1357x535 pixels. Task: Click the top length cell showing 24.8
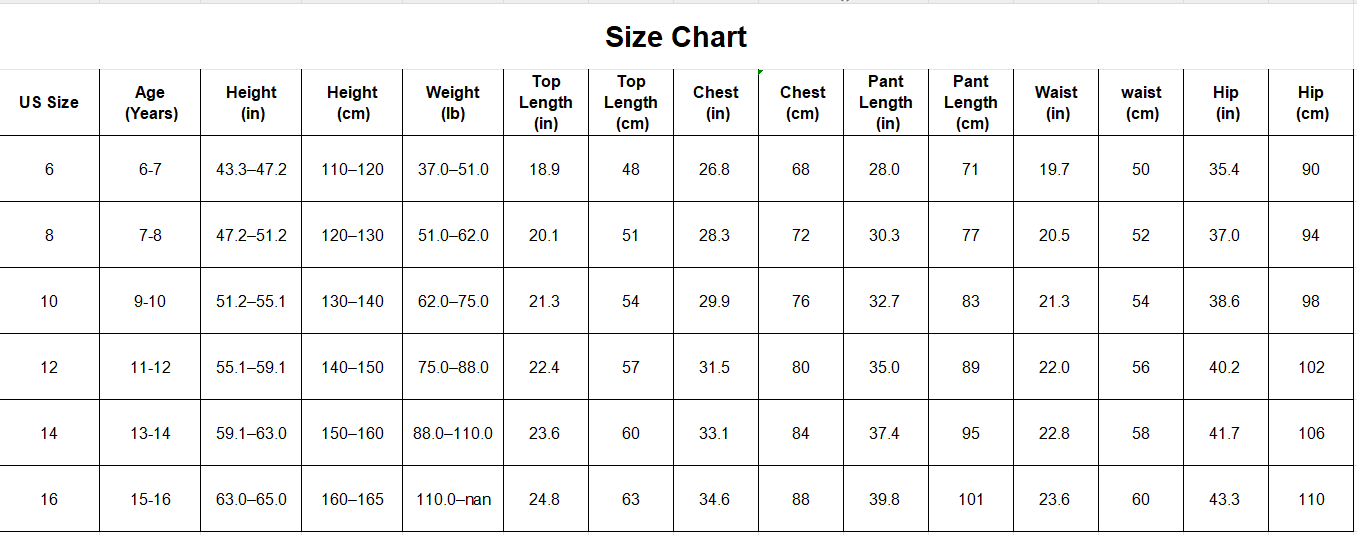click(545, 499)
